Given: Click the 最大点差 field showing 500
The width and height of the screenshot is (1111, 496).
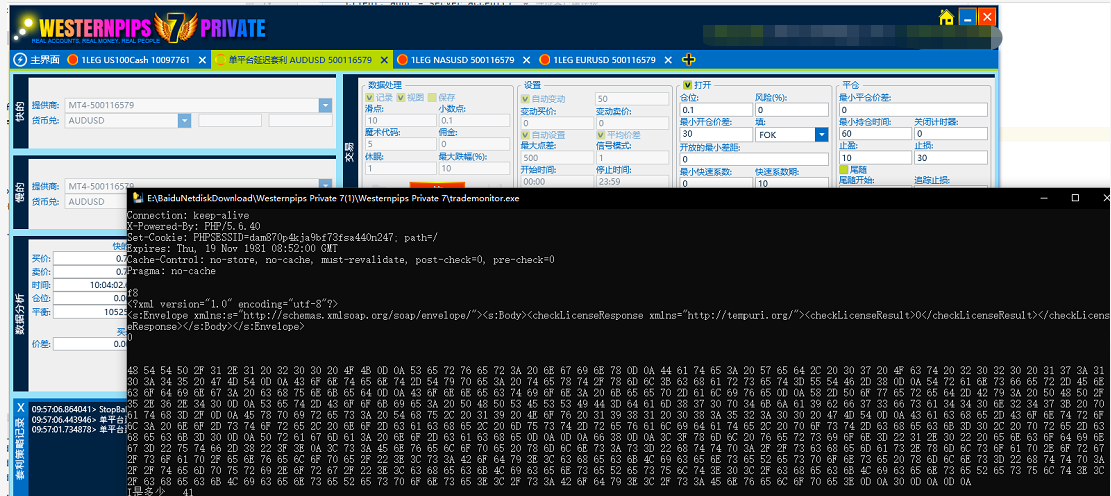Looking at the screenshot, I should pos(556,157).
